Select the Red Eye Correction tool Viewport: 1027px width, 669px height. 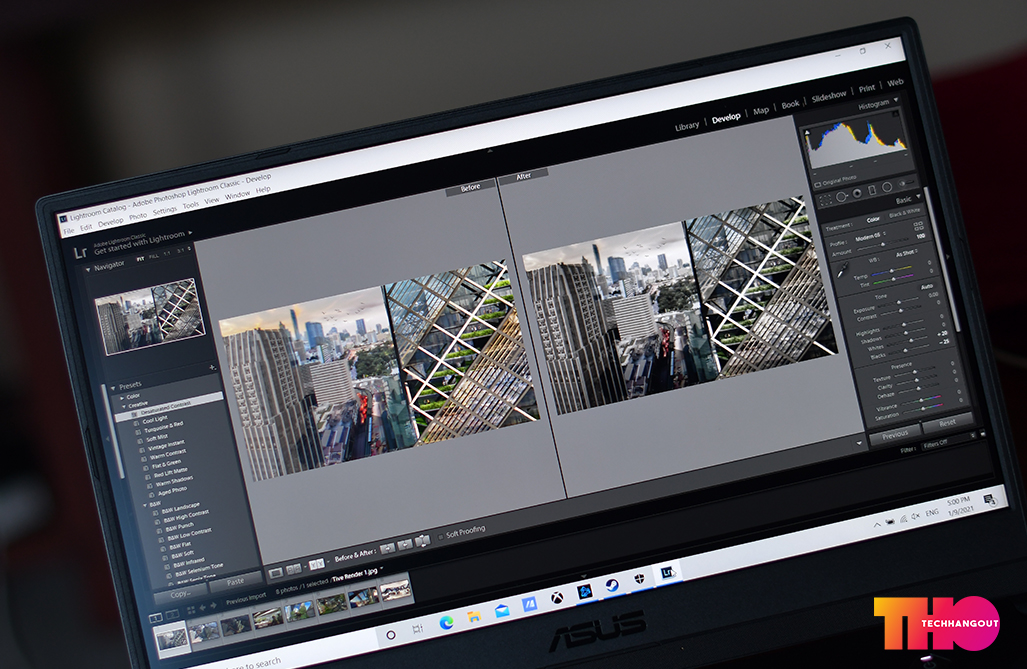[857, 193]
